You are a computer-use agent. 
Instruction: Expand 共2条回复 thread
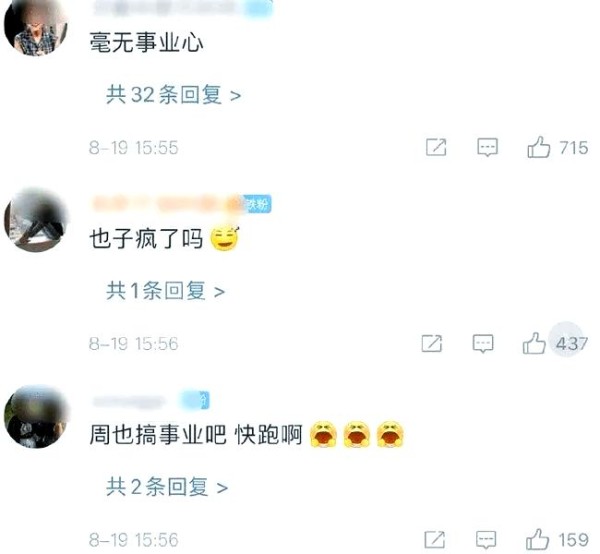pos(167,487)
